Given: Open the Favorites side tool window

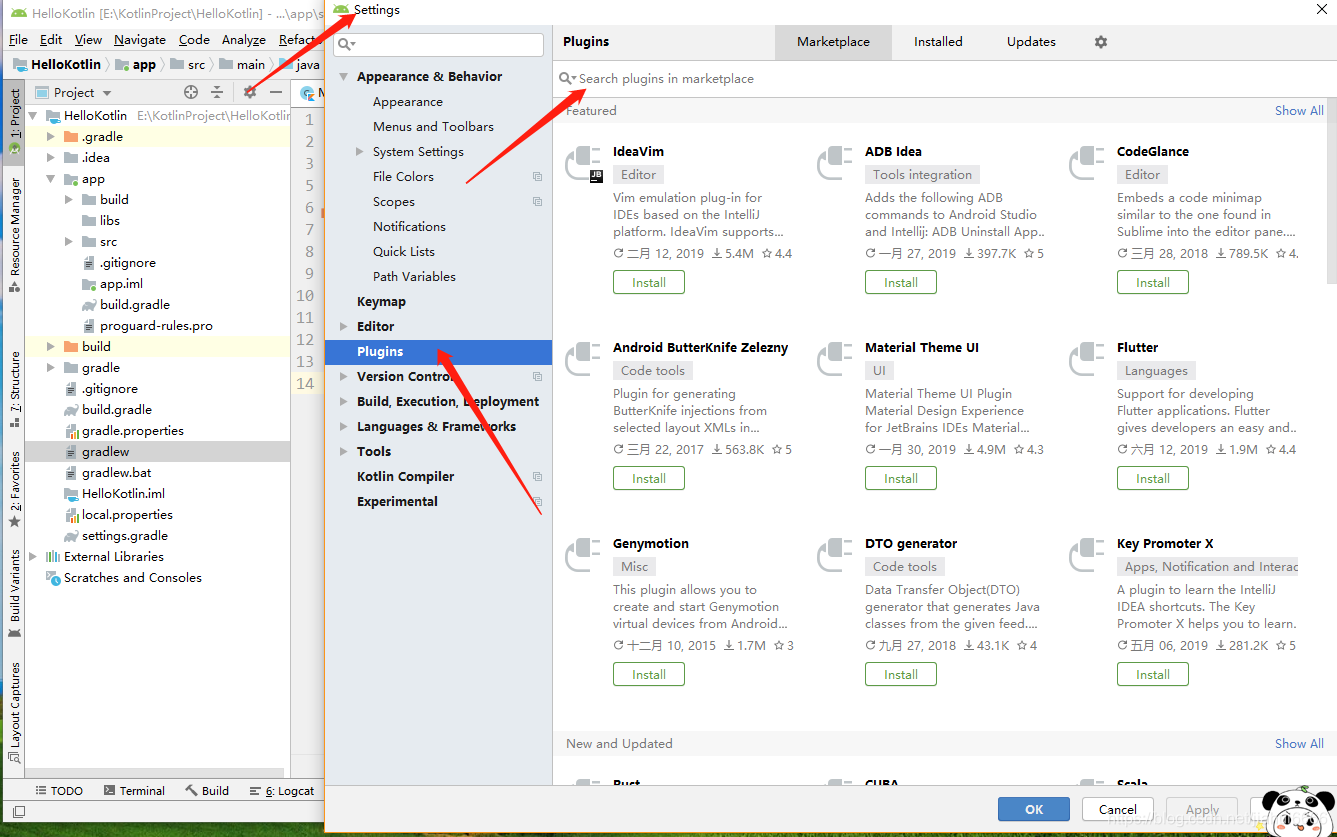Looking at the screenshot, I should (x=14, y=490).
